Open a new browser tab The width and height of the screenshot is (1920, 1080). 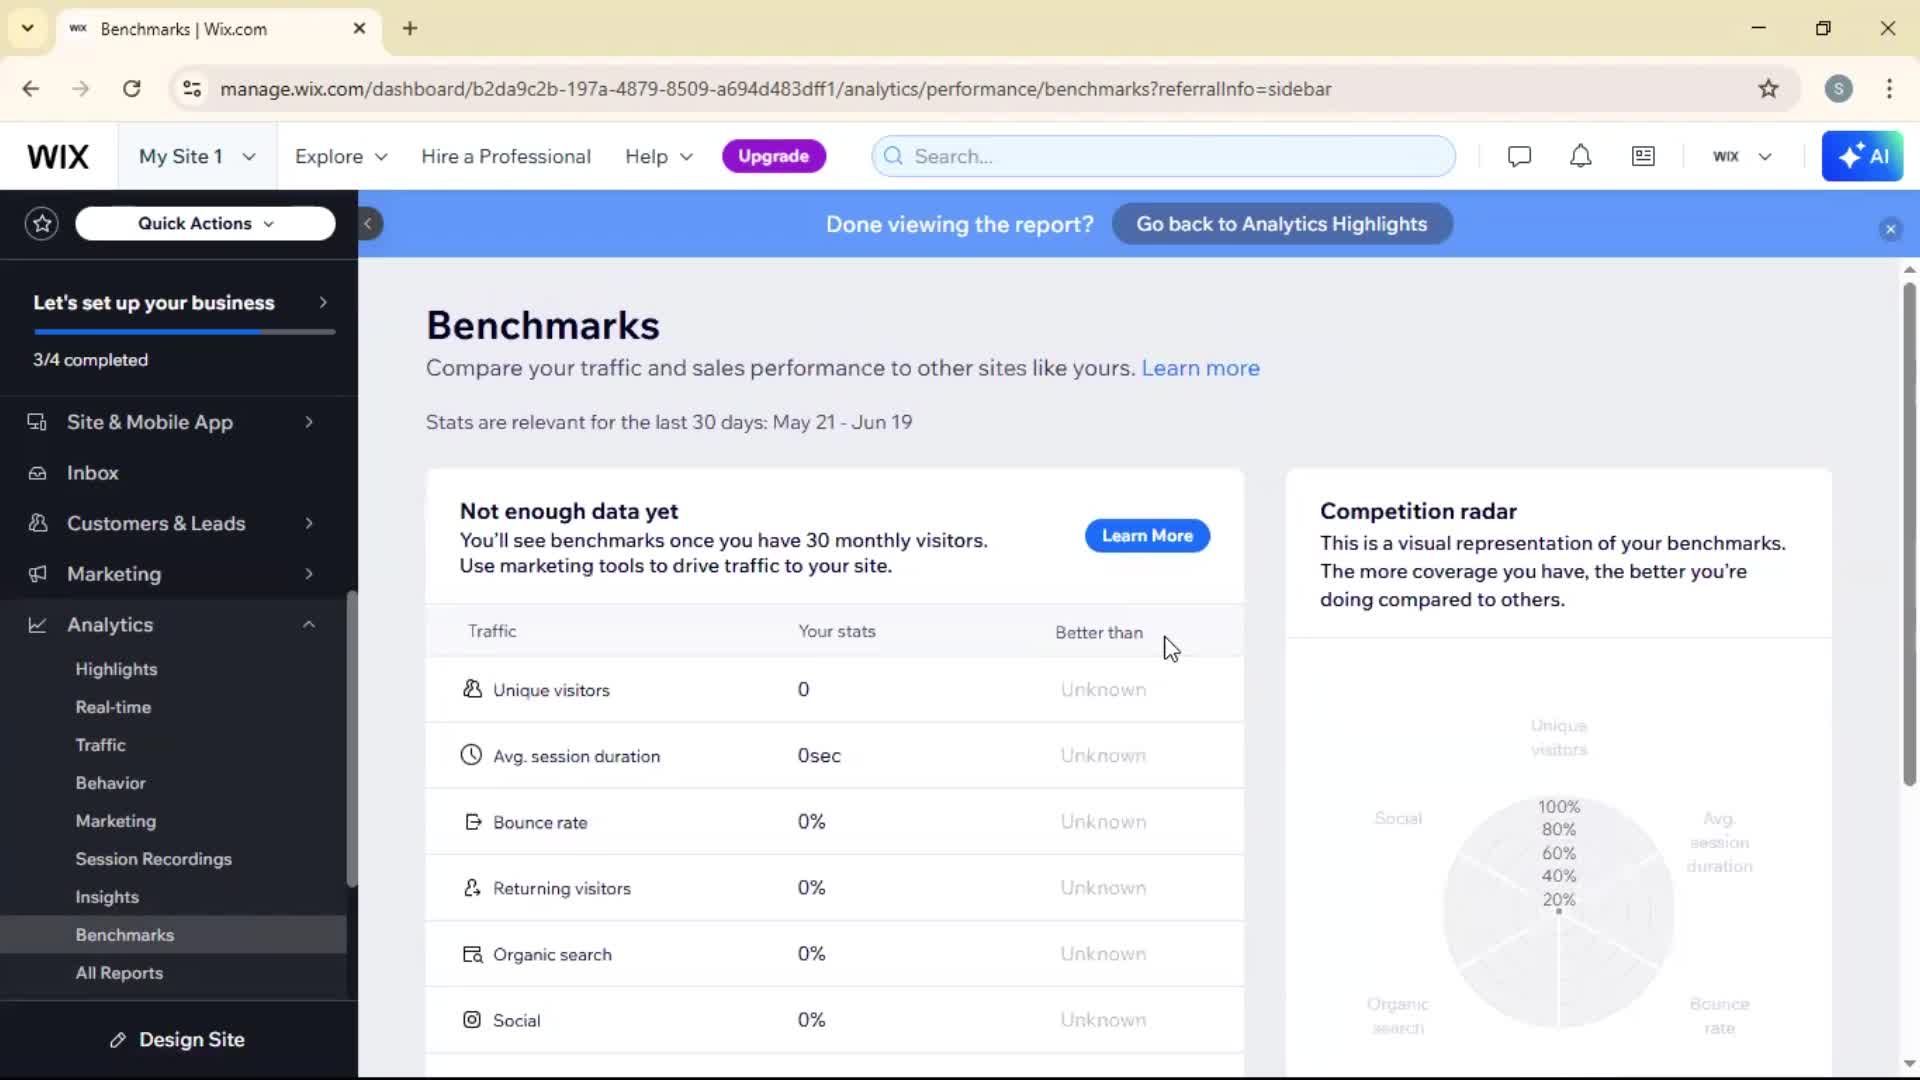pyautogui.click(x=410, y=28)
